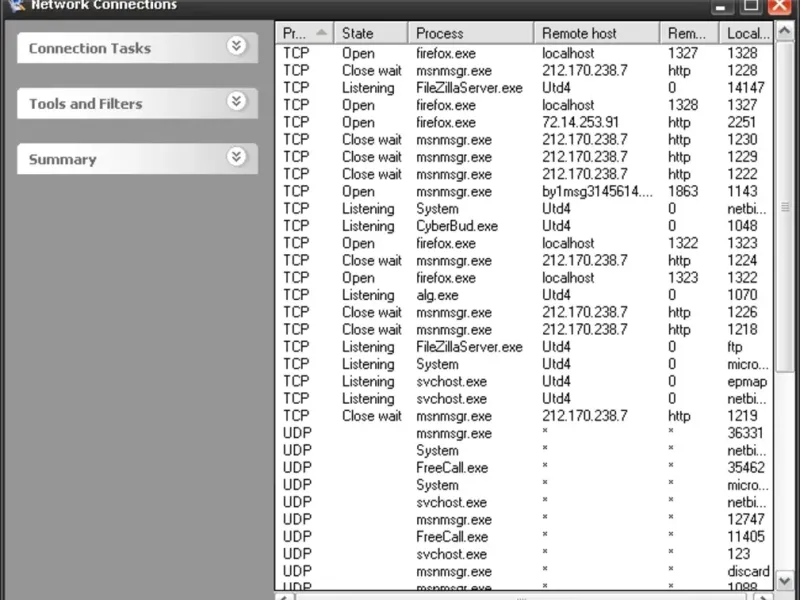Click the vertical scrollbar thumb
Screen dimensions: 800x600
click(x=784, y=207)
